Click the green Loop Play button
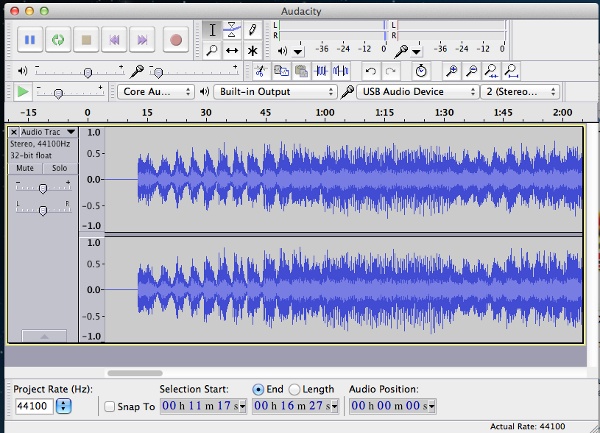This screenshot has width=600, height=433. pos(58,39)
